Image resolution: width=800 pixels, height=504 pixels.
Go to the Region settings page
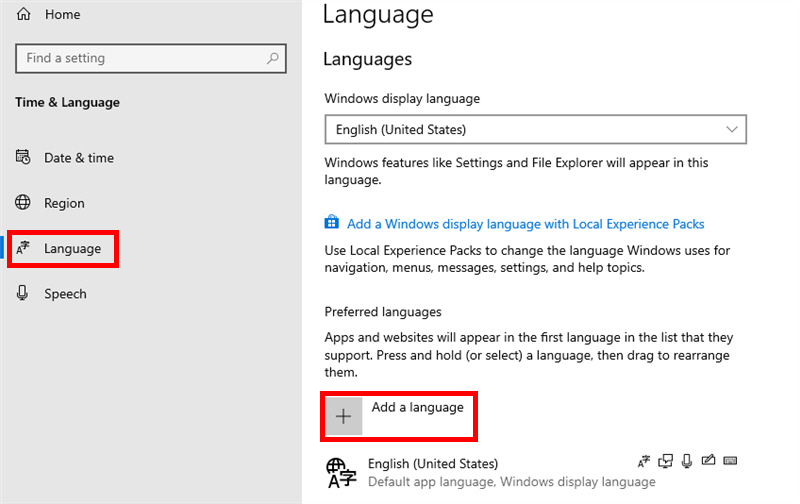64,203
